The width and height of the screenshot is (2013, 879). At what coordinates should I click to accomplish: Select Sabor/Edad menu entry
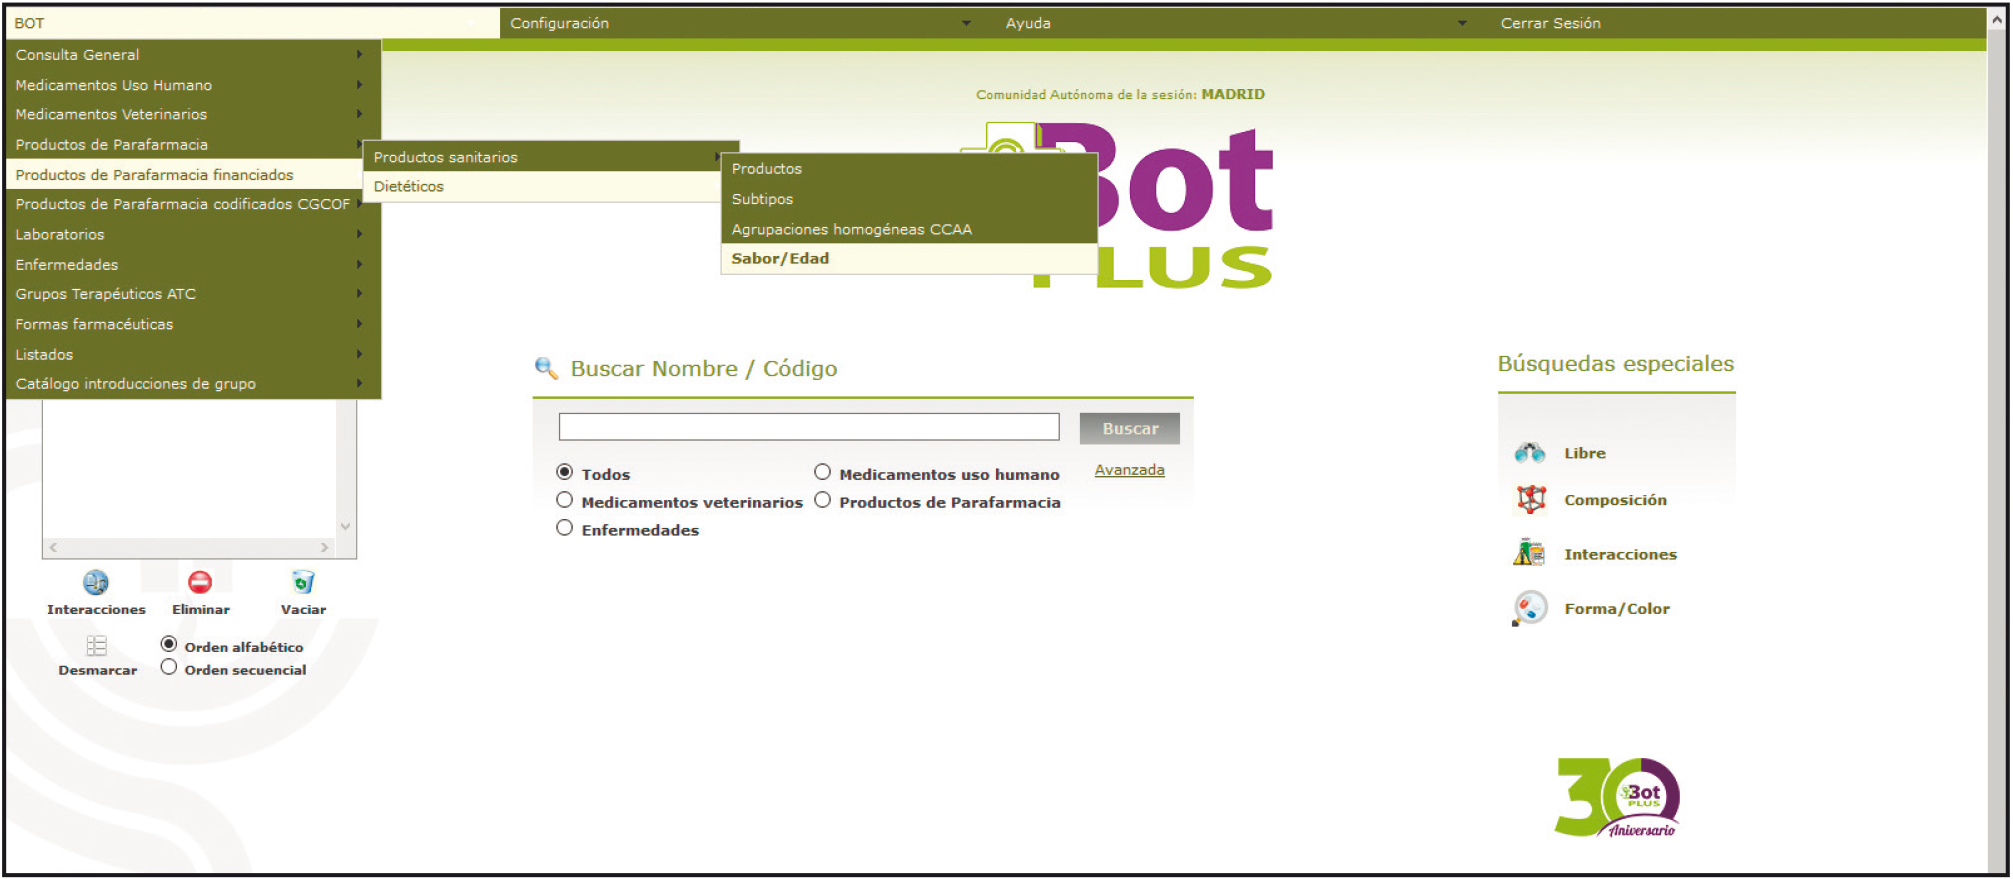pyautogui.click(x=780, y=259)
